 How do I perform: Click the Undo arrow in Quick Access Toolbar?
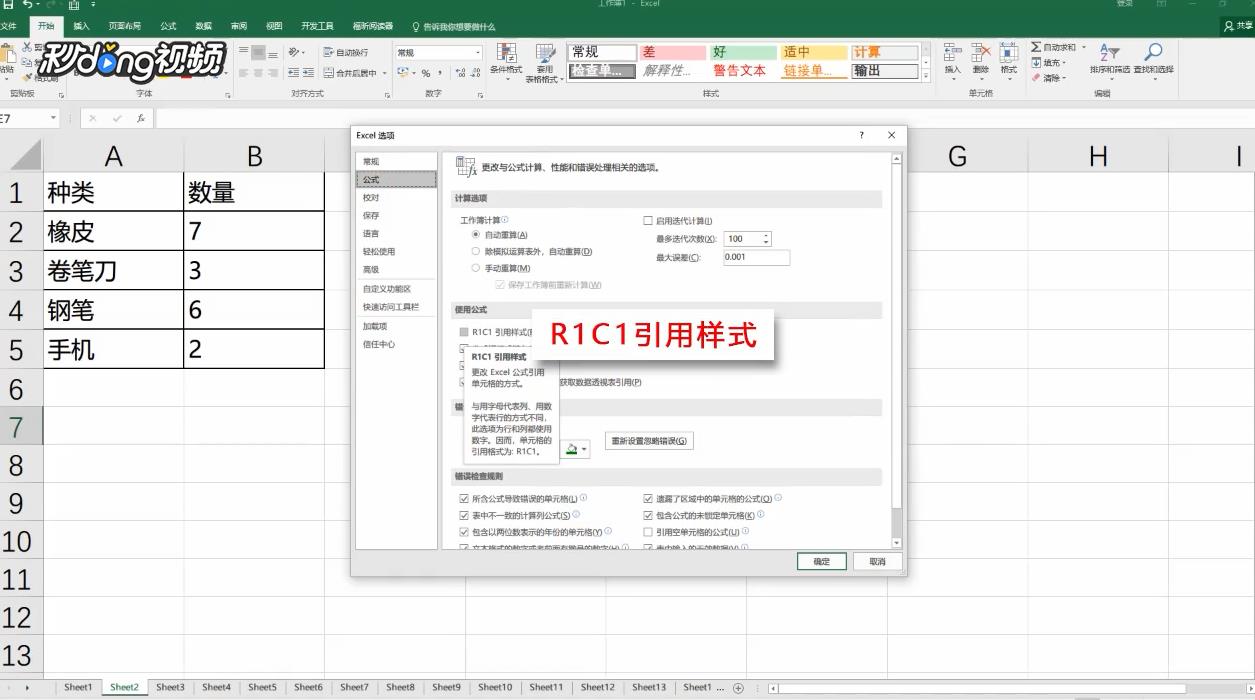click(x=28, y=5)
